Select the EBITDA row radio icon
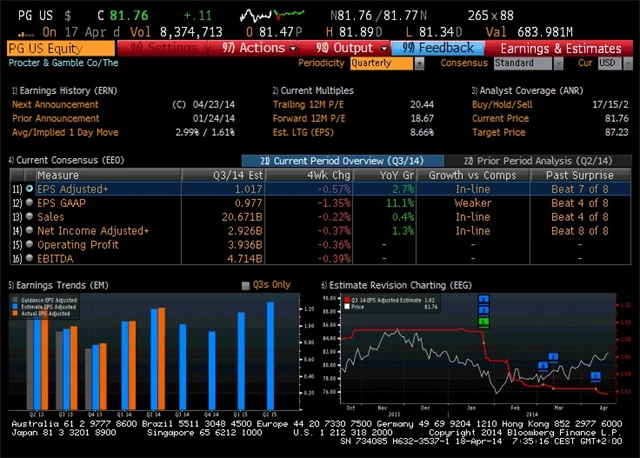The image size is (640, 458). (29, 258)
